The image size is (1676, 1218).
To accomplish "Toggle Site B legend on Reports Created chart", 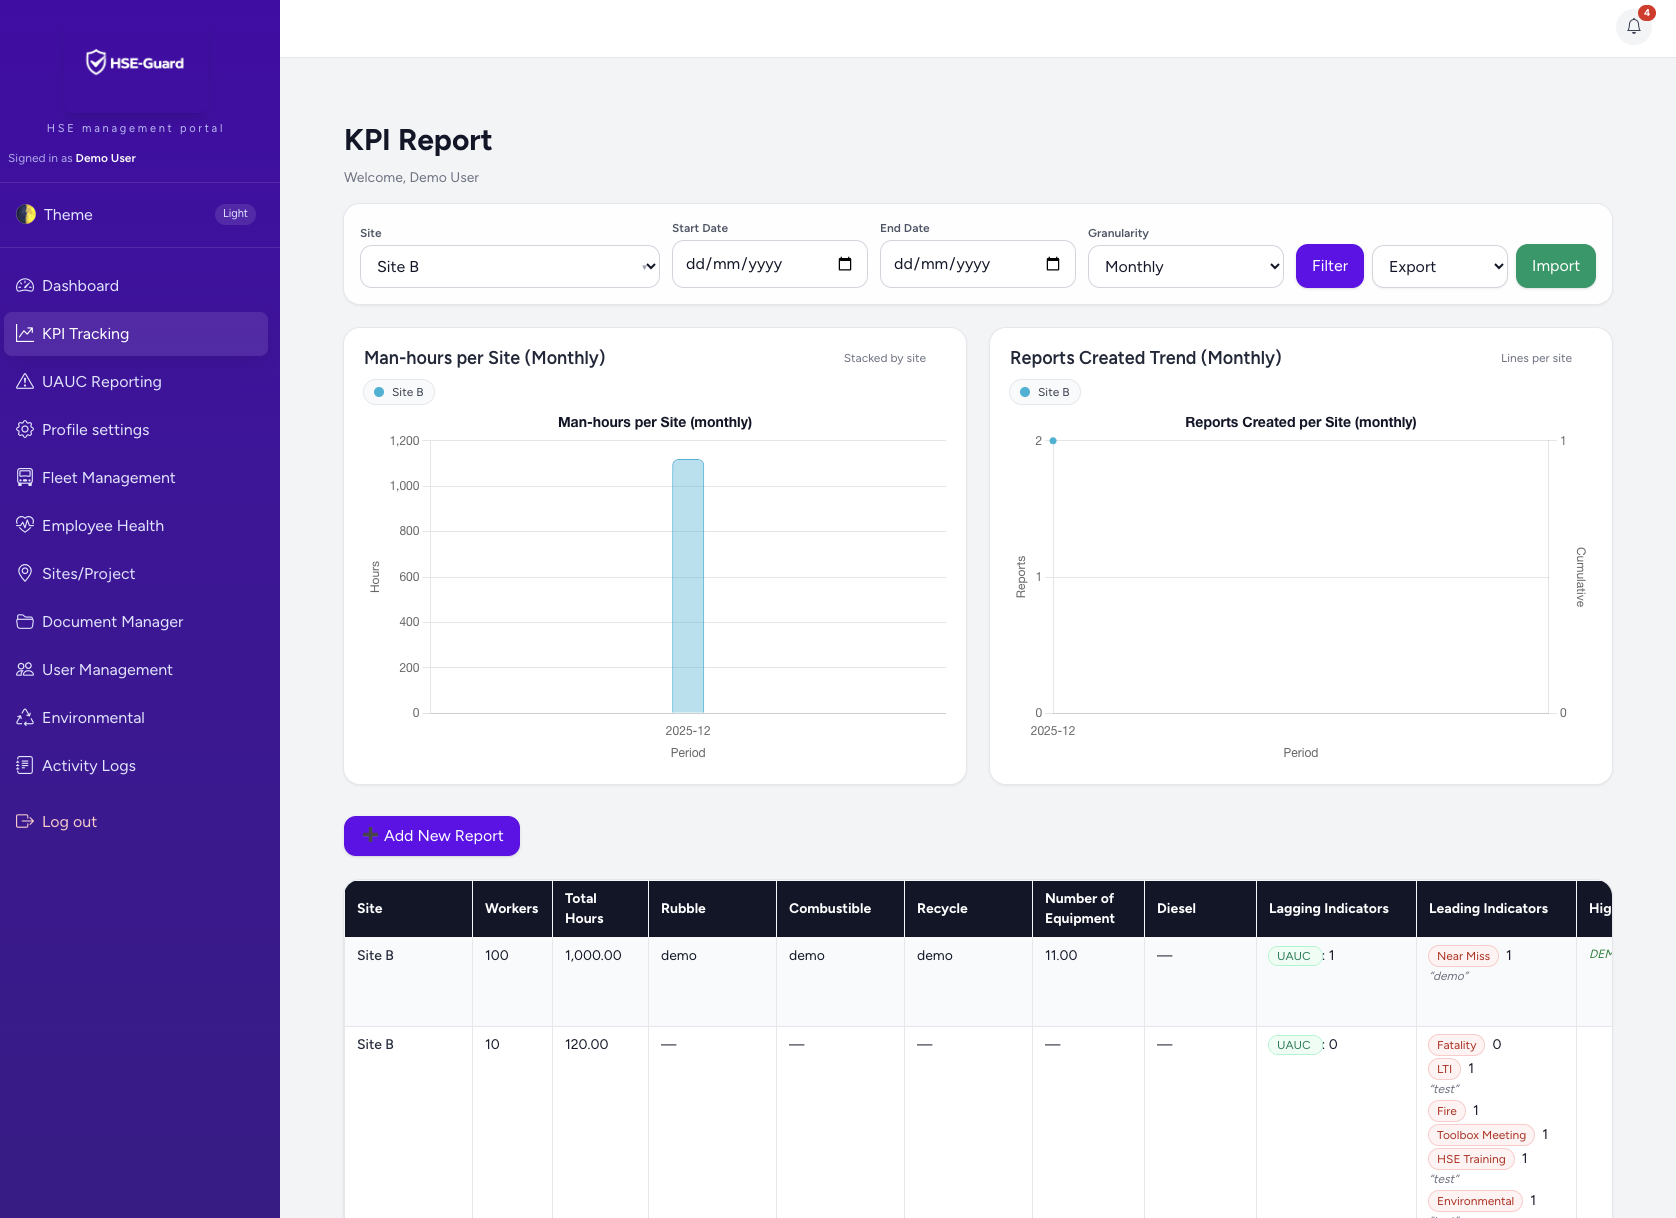I will click(1044, 392).
